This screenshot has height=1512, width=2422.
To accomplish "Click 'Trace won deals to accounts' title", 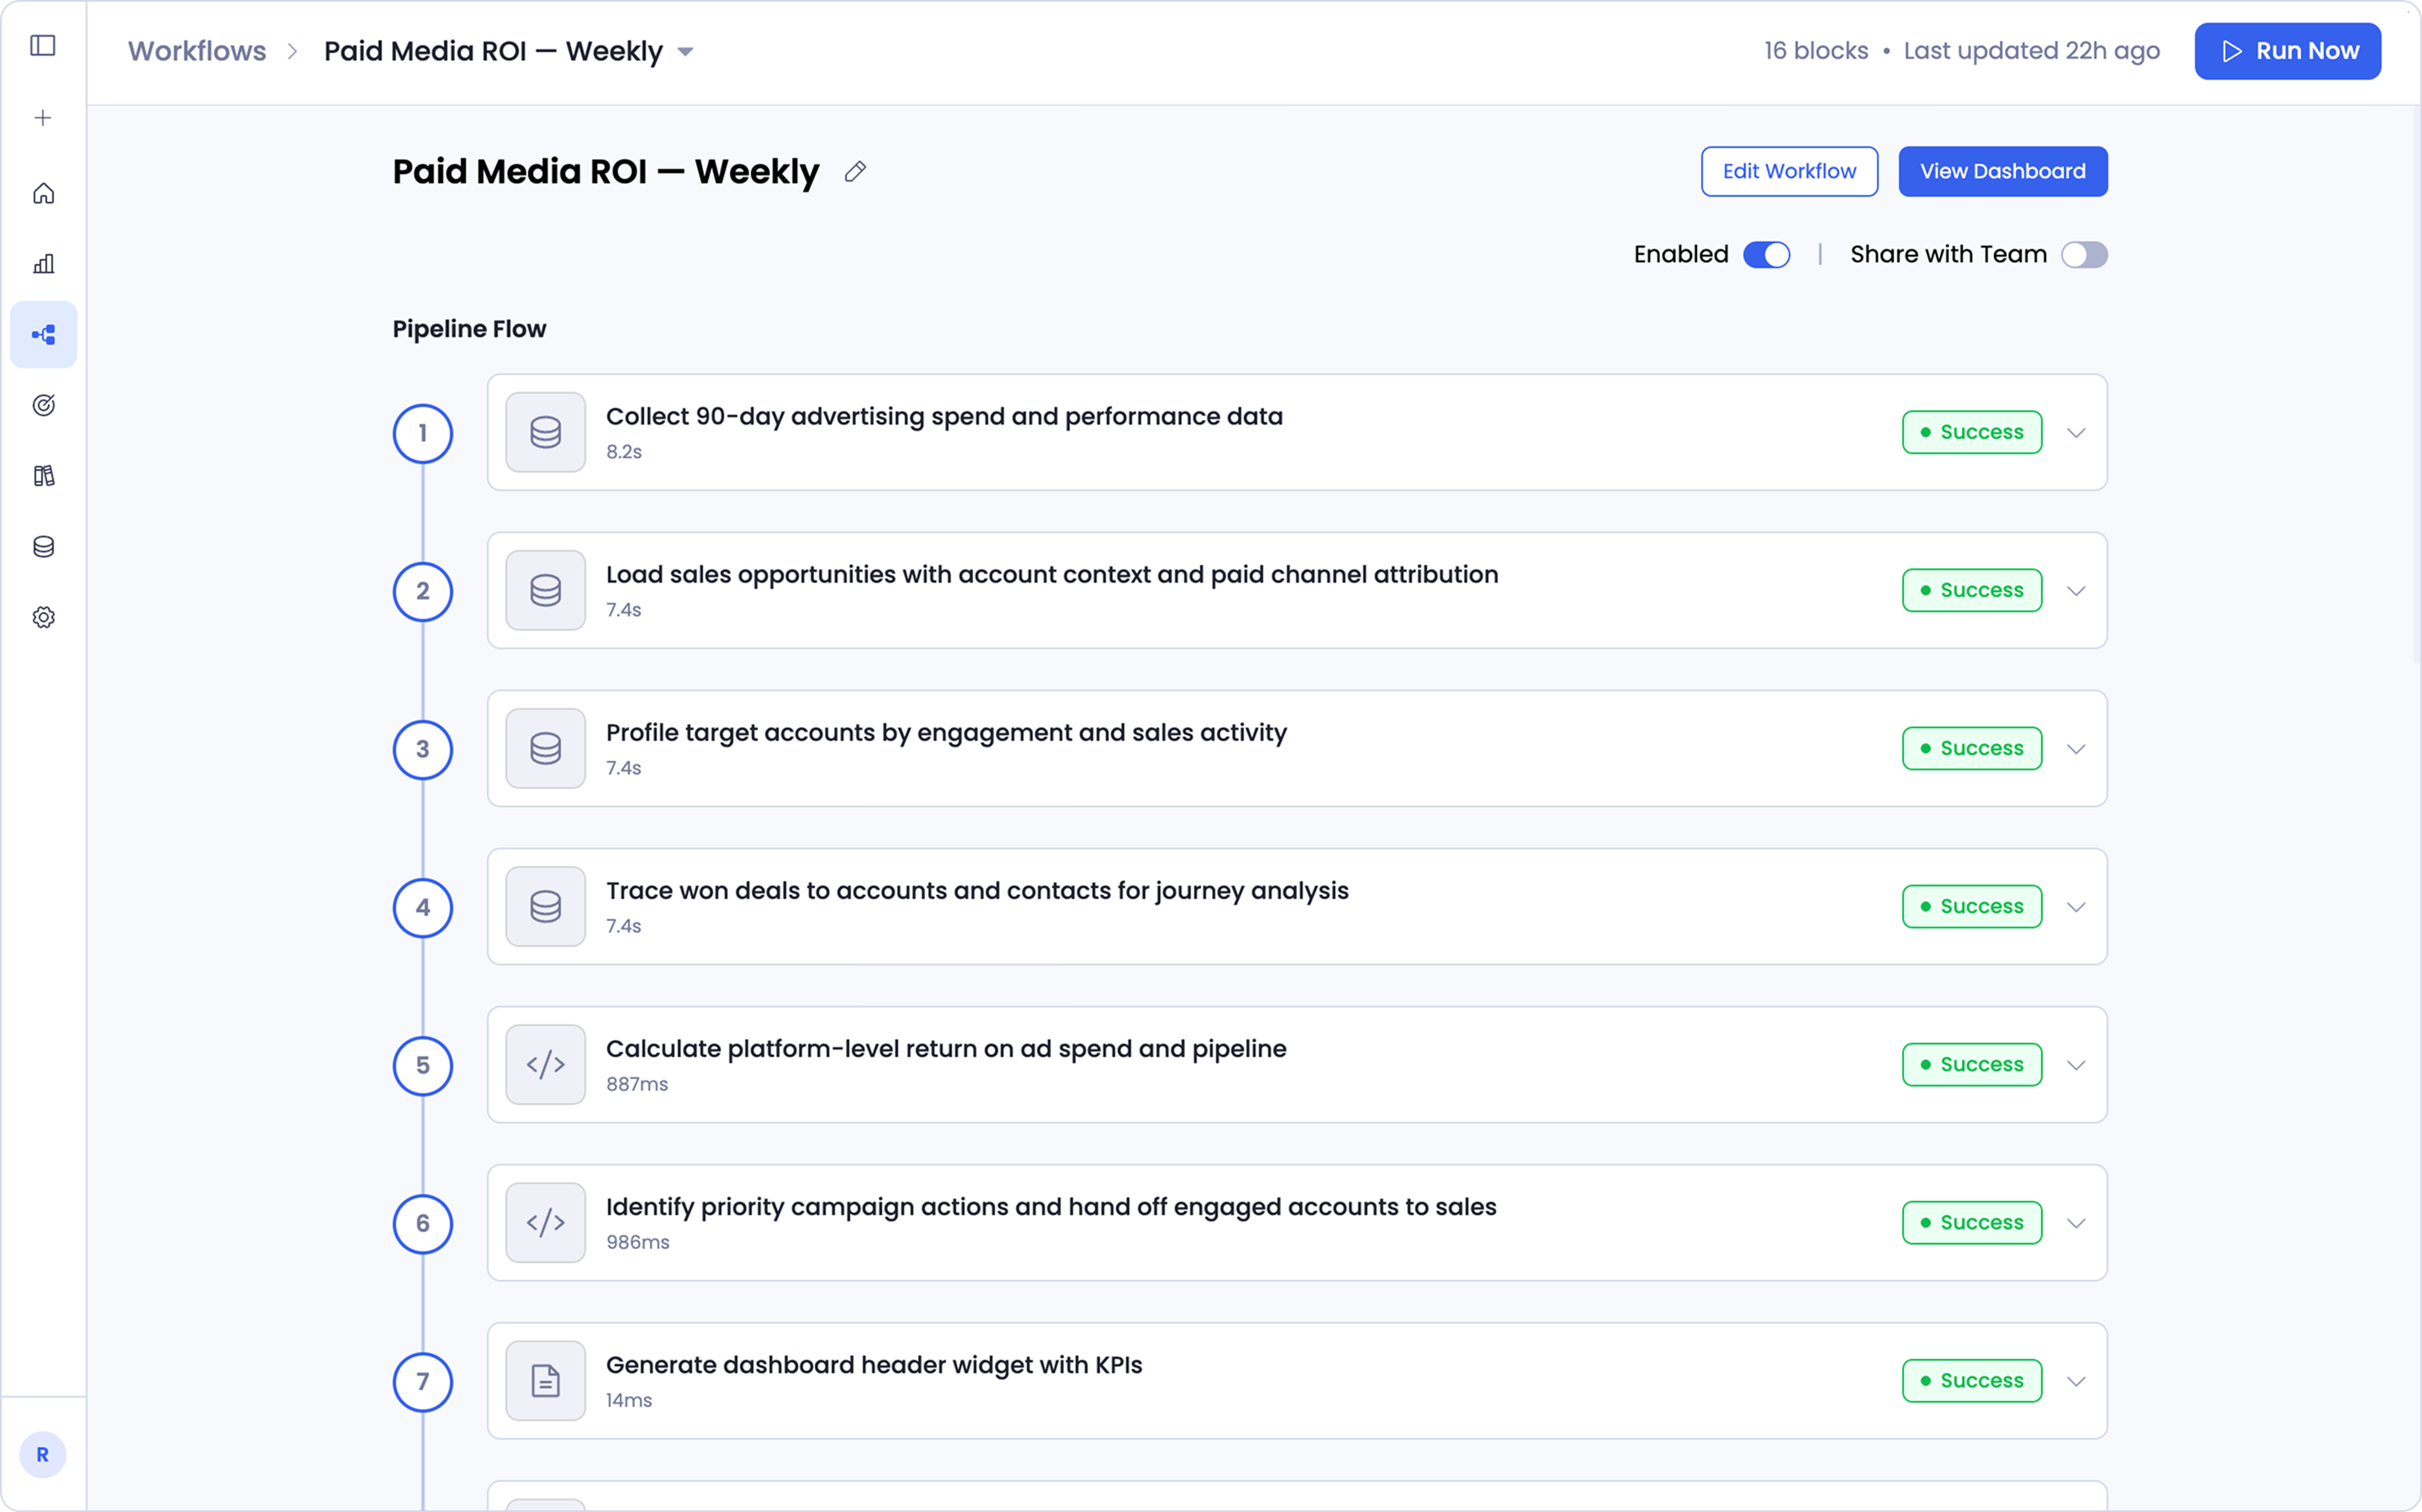I will tap(977, 891).
